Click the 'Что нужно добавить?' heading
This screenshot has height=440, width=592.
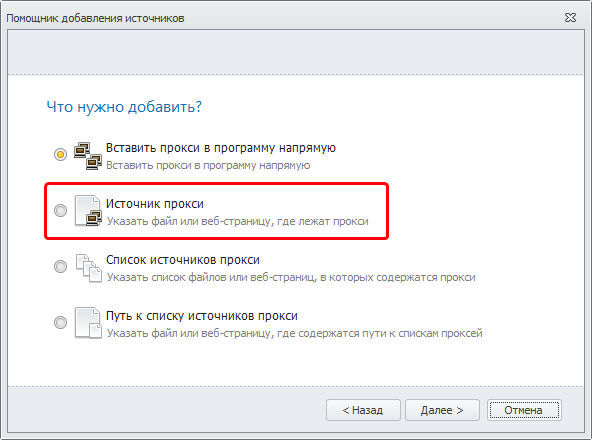tap(124, 107)
